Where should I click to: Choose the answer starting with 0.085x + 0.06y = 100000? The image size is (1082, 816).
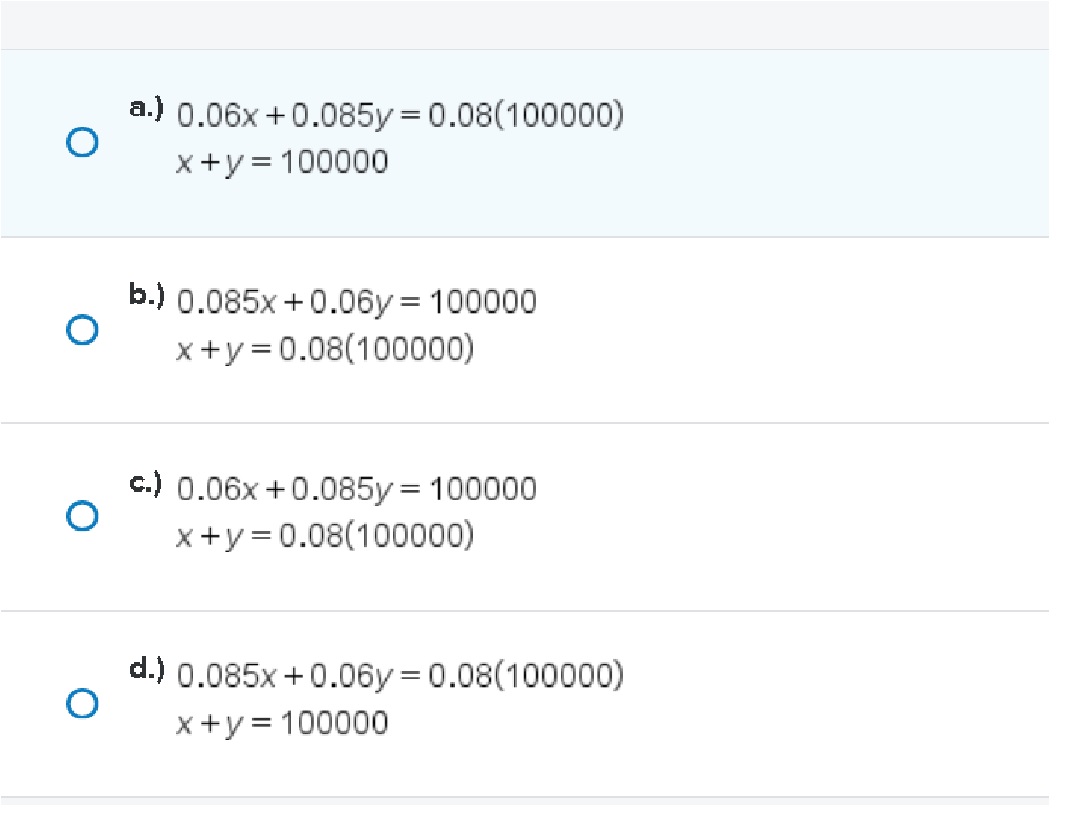coord(356,301)
